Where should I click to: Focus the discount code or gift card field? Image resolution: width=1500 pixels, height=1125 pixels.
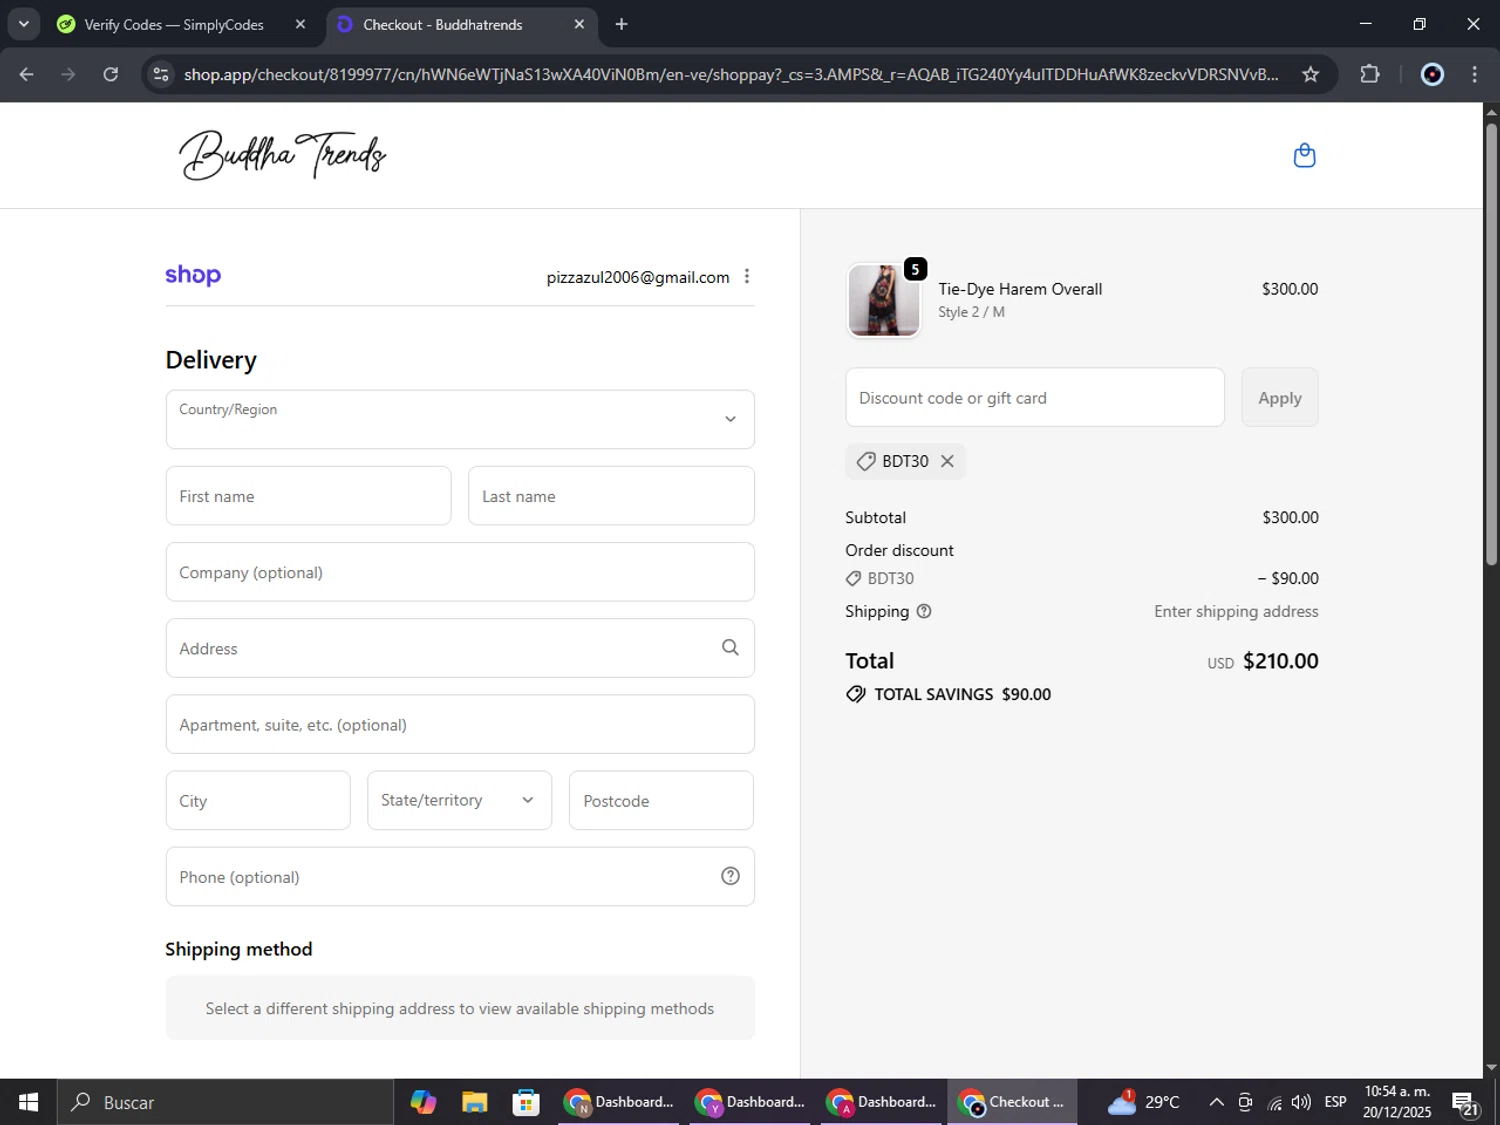coord(1035,397)
